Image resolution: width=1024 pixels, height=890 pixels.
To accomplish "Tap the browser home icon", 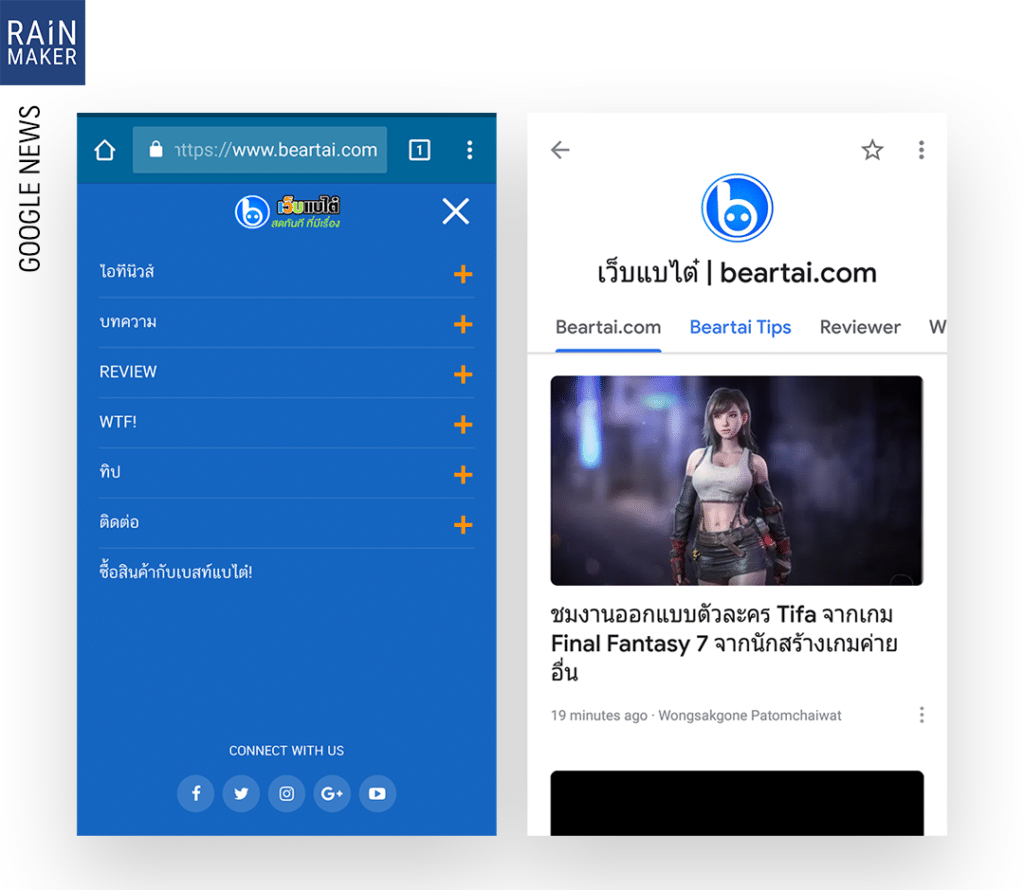I will [105, 150].
